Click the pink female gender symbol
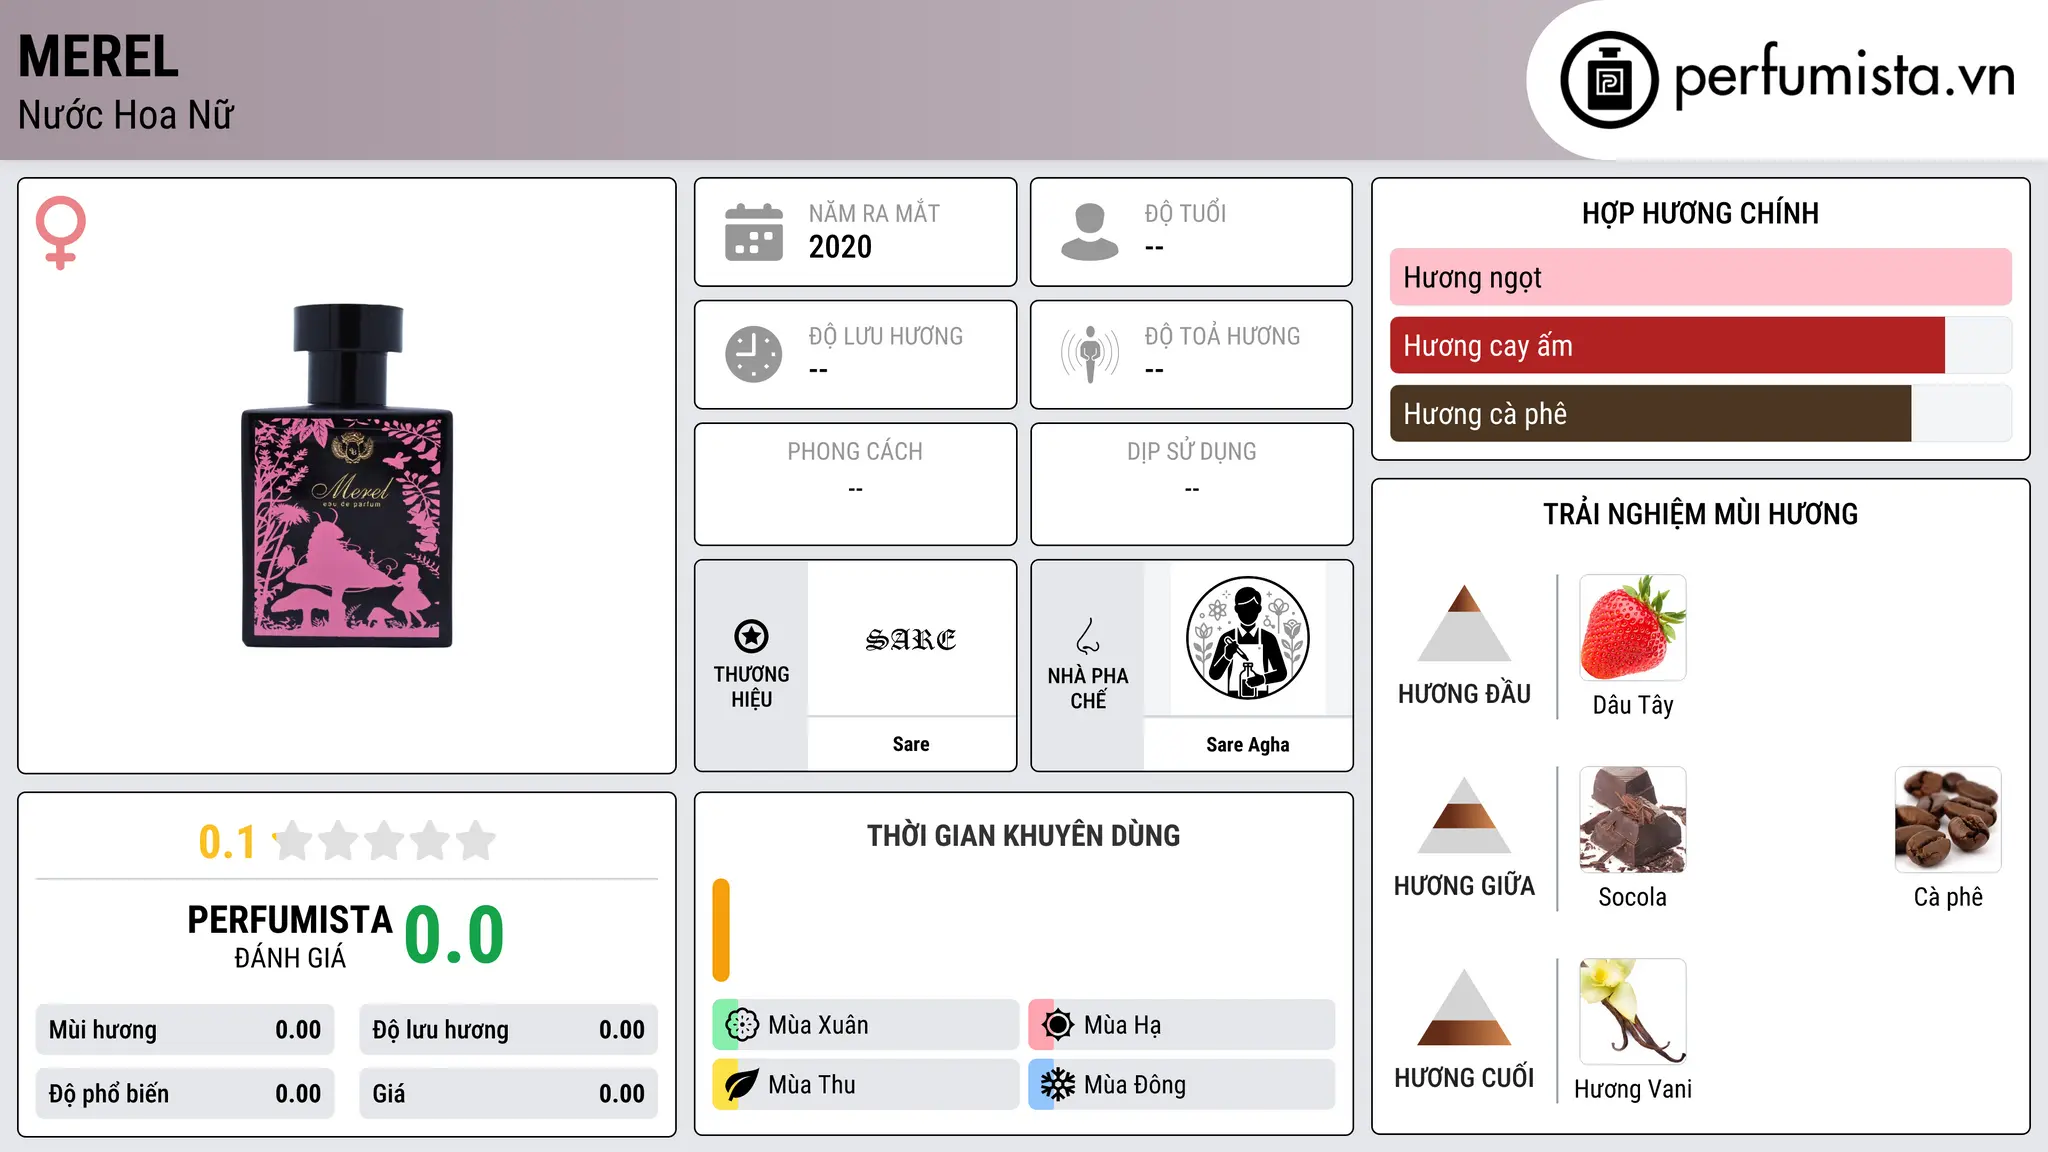The image size is (2048, 1152). pyautogui.click(x=61, y=232)
